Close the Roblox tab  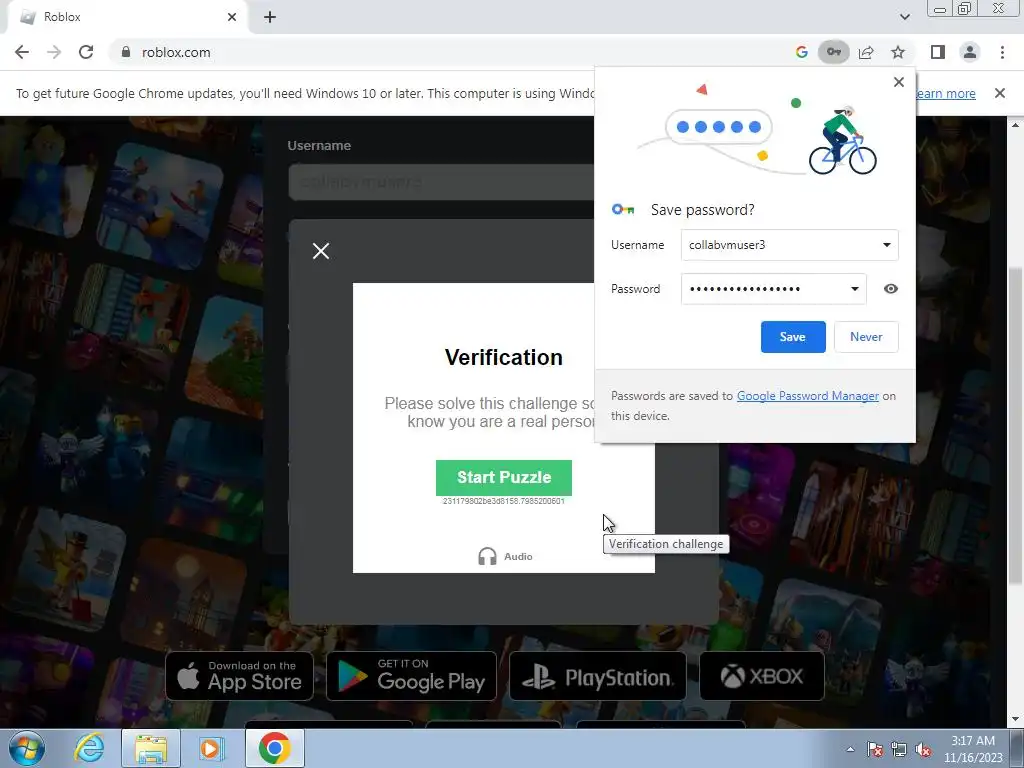(232, 17)
